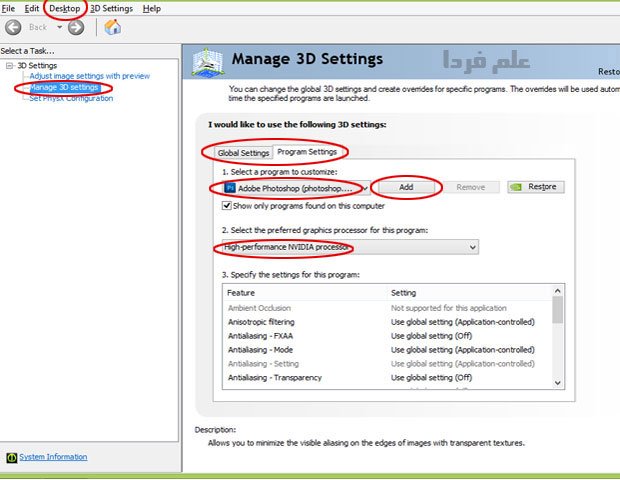The width and height of the screenshot is (620, 480).
Task: Open the Desktop menu
Action: pos(65,8)
